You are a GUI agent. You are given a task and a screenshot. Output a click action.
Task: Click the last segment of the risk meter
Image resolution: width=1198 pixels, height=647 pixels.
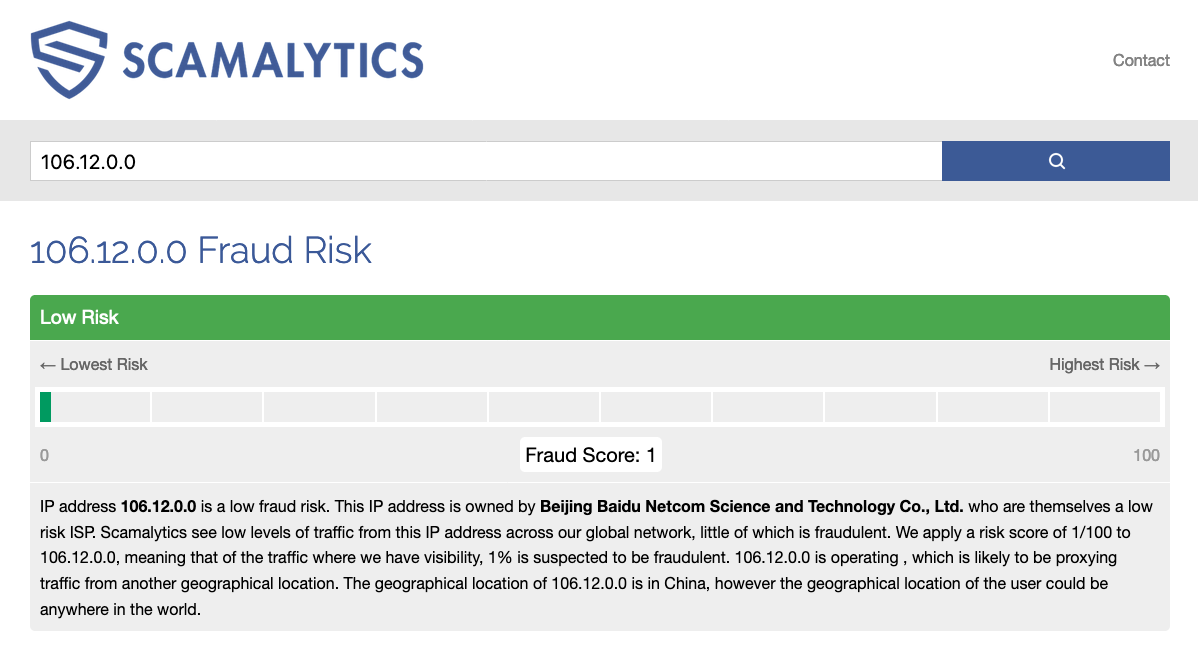[1104, 407]
